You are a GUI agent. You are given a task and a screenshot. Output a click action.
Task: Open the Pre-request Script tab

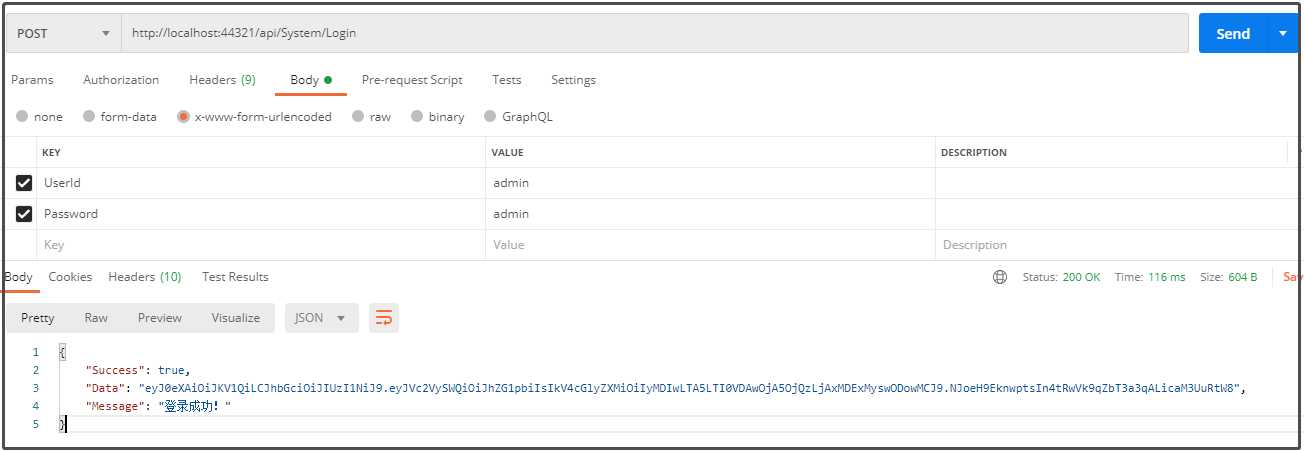click(x=412, y=80)
